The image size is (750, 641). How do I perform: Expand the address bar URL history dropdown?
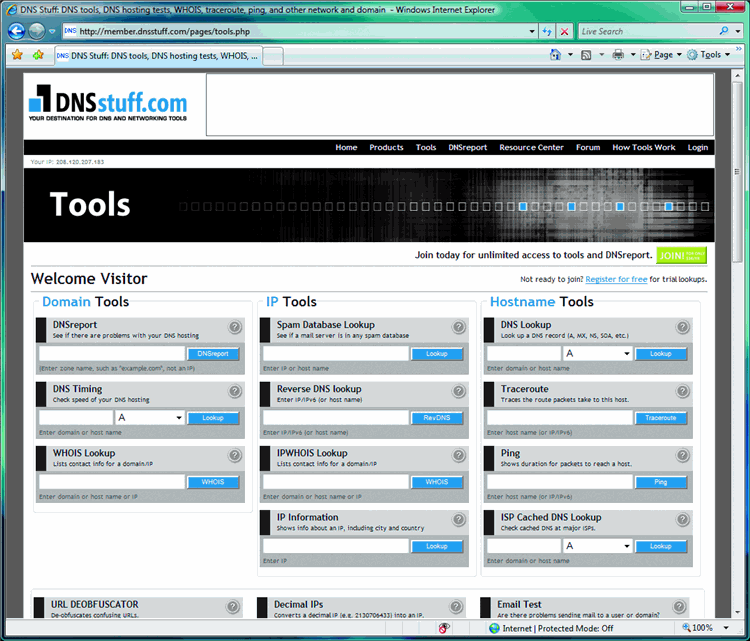point(532,32)
